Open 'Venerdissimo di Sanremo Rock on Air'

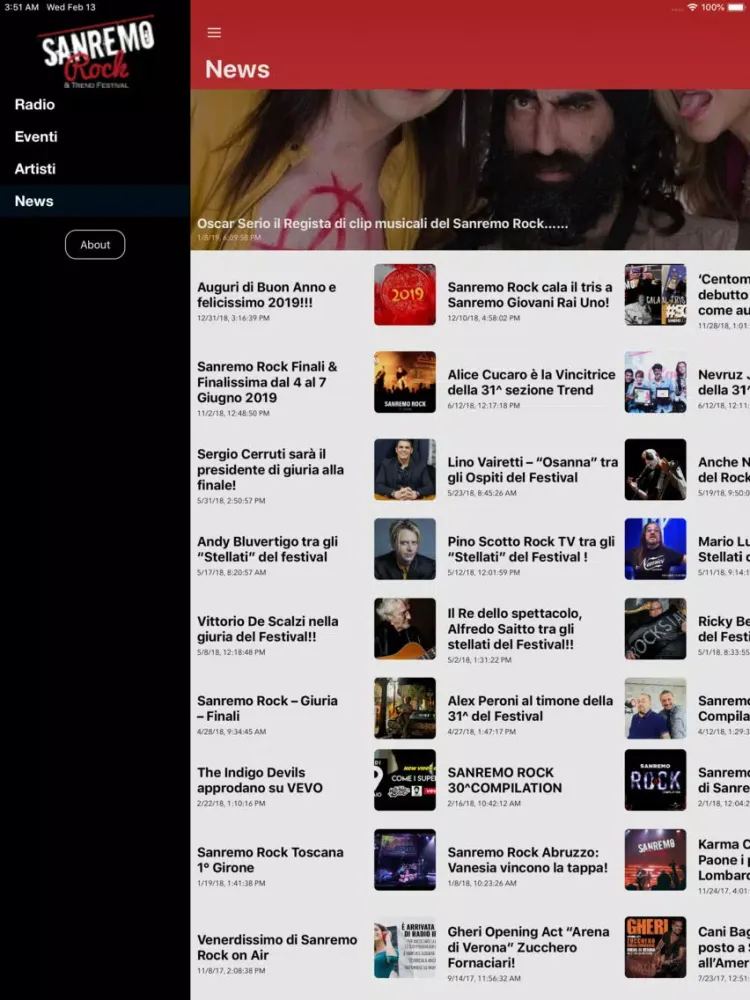[x=277, y=947]
